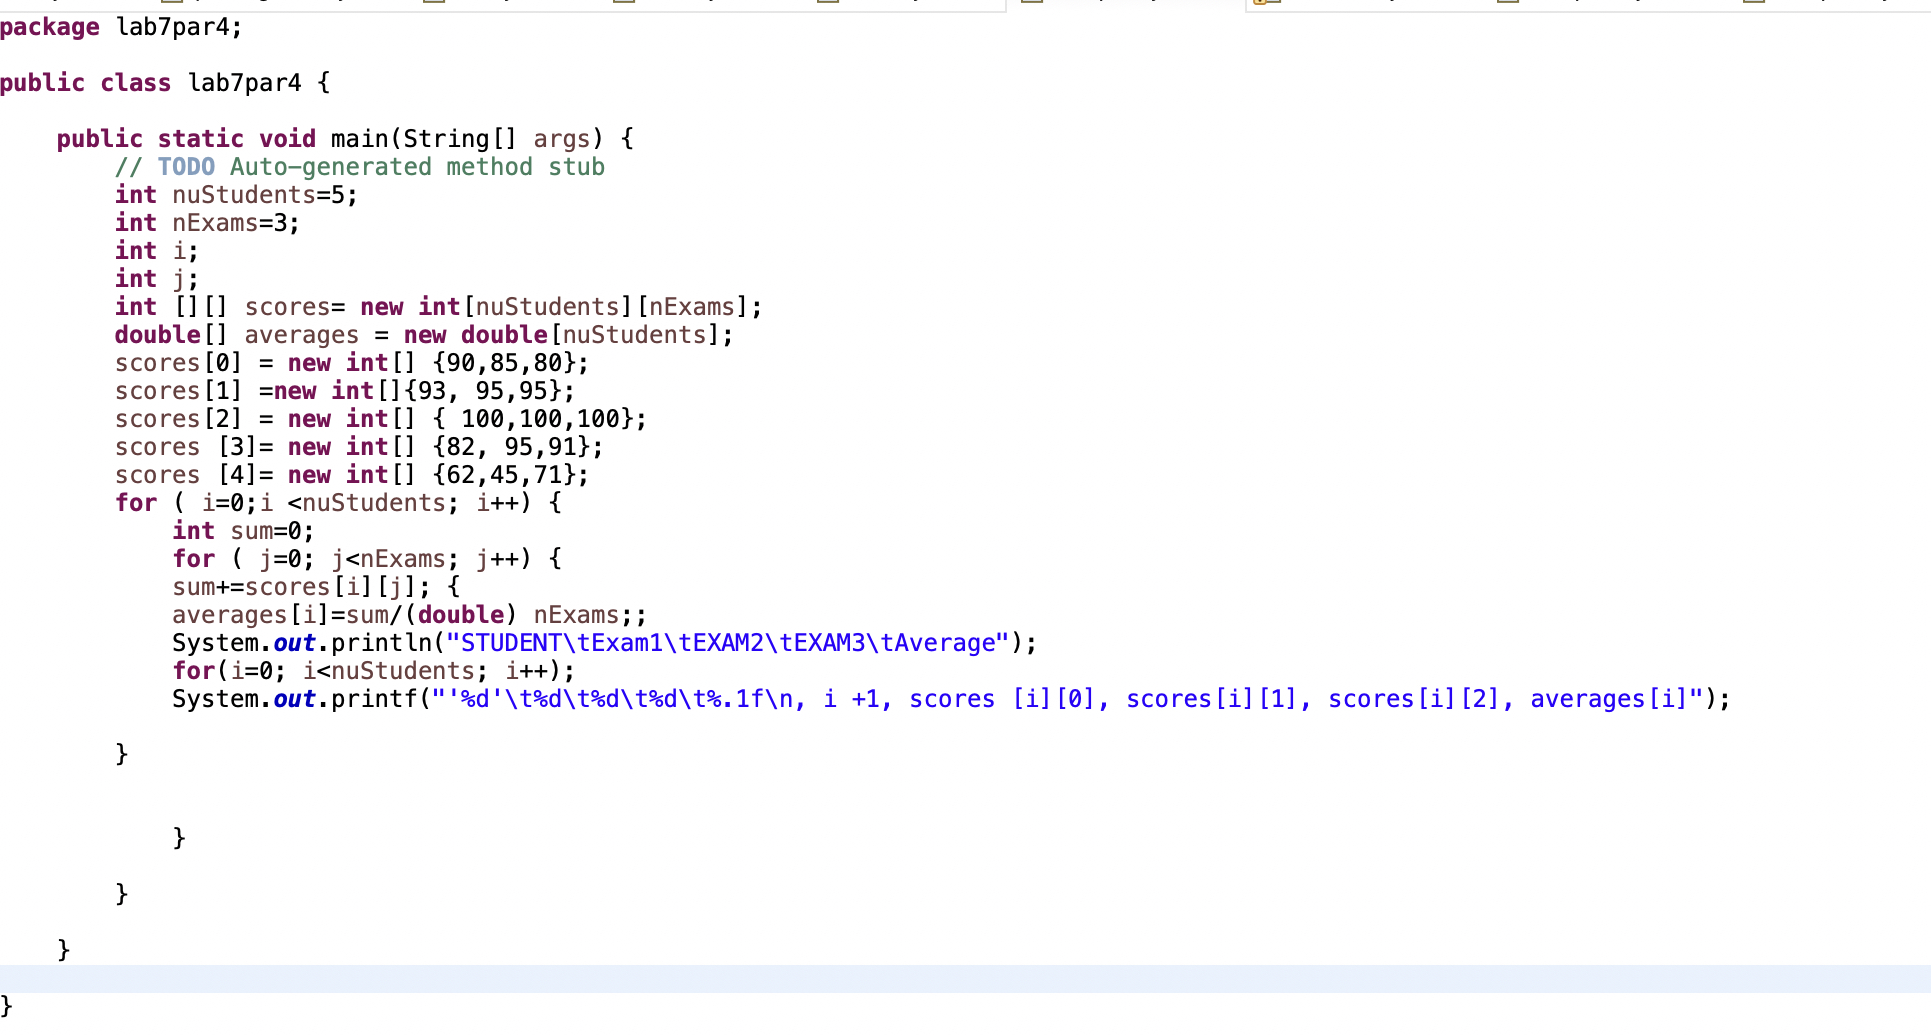
Task: Click the STUDENT header println statement
Action: click(600, 643)
